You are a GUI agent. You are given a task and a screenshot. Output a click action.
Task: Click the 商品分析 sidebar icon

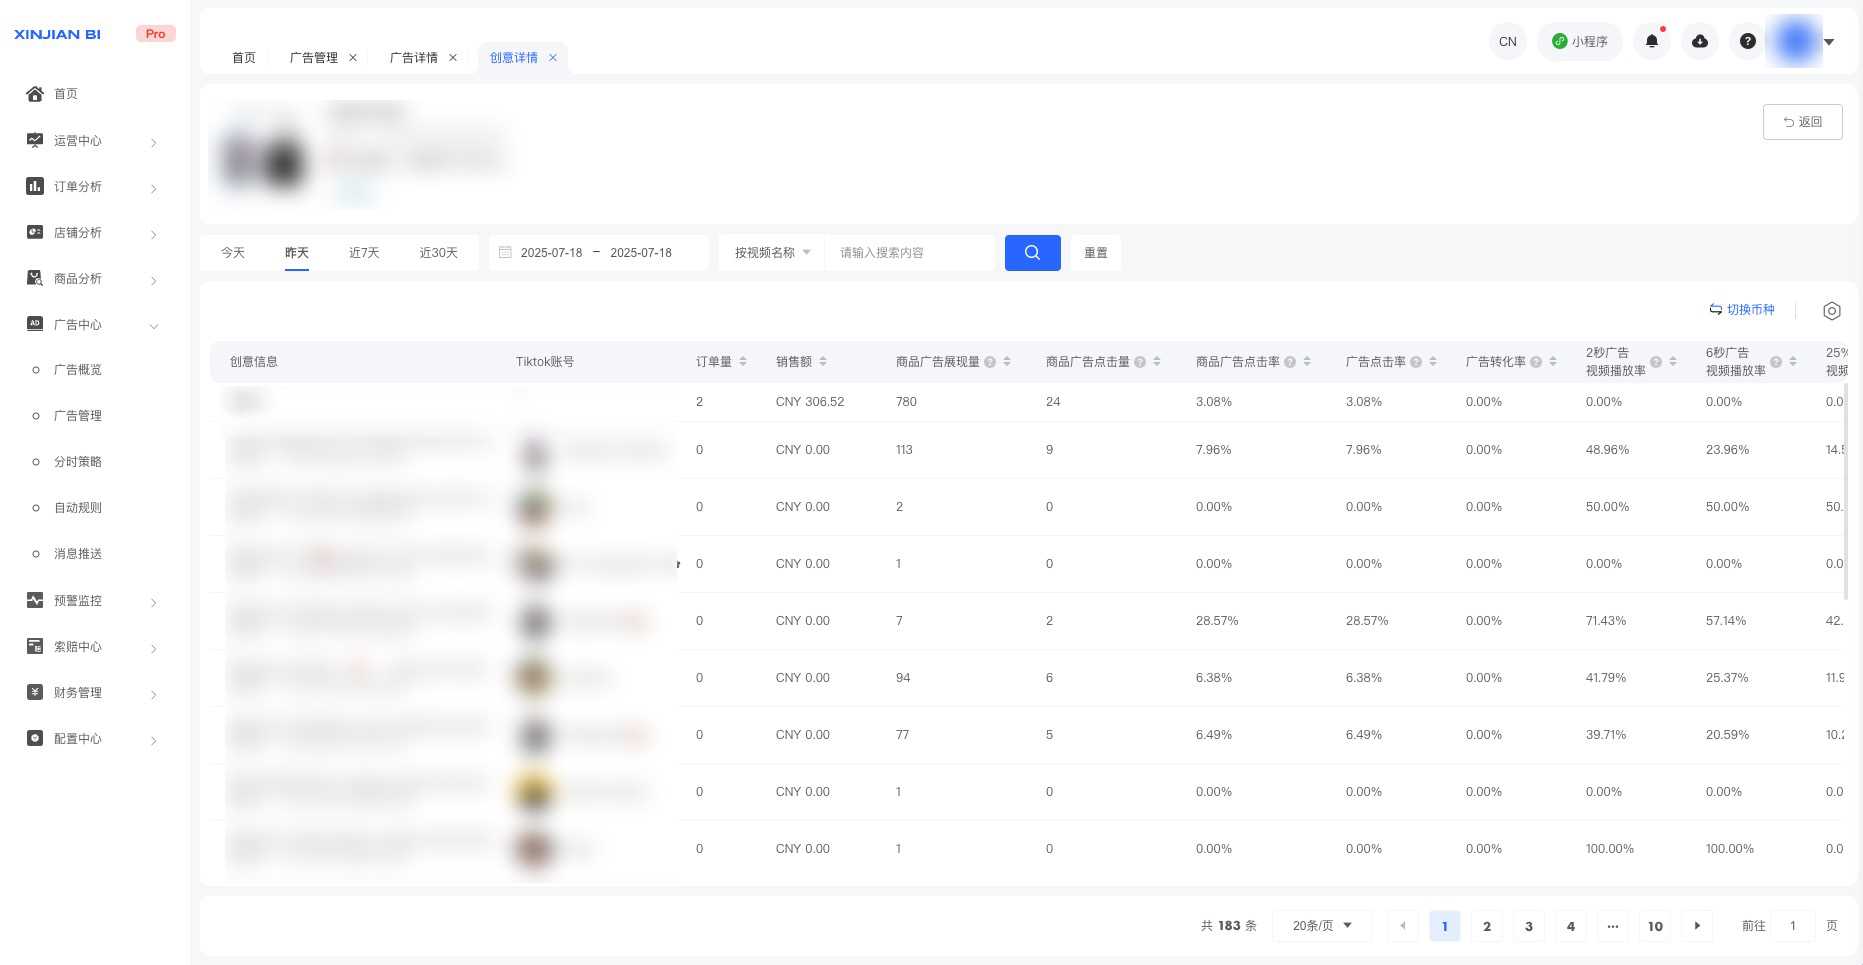click(35, 278)
